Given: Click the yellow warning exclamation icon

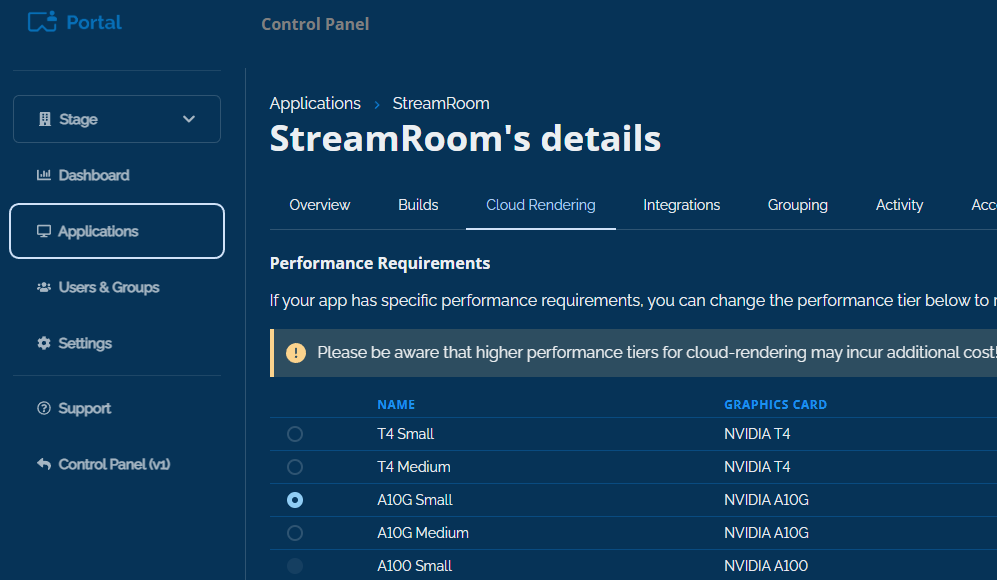Looking at the screenshot, I should [x=296, y=353].
